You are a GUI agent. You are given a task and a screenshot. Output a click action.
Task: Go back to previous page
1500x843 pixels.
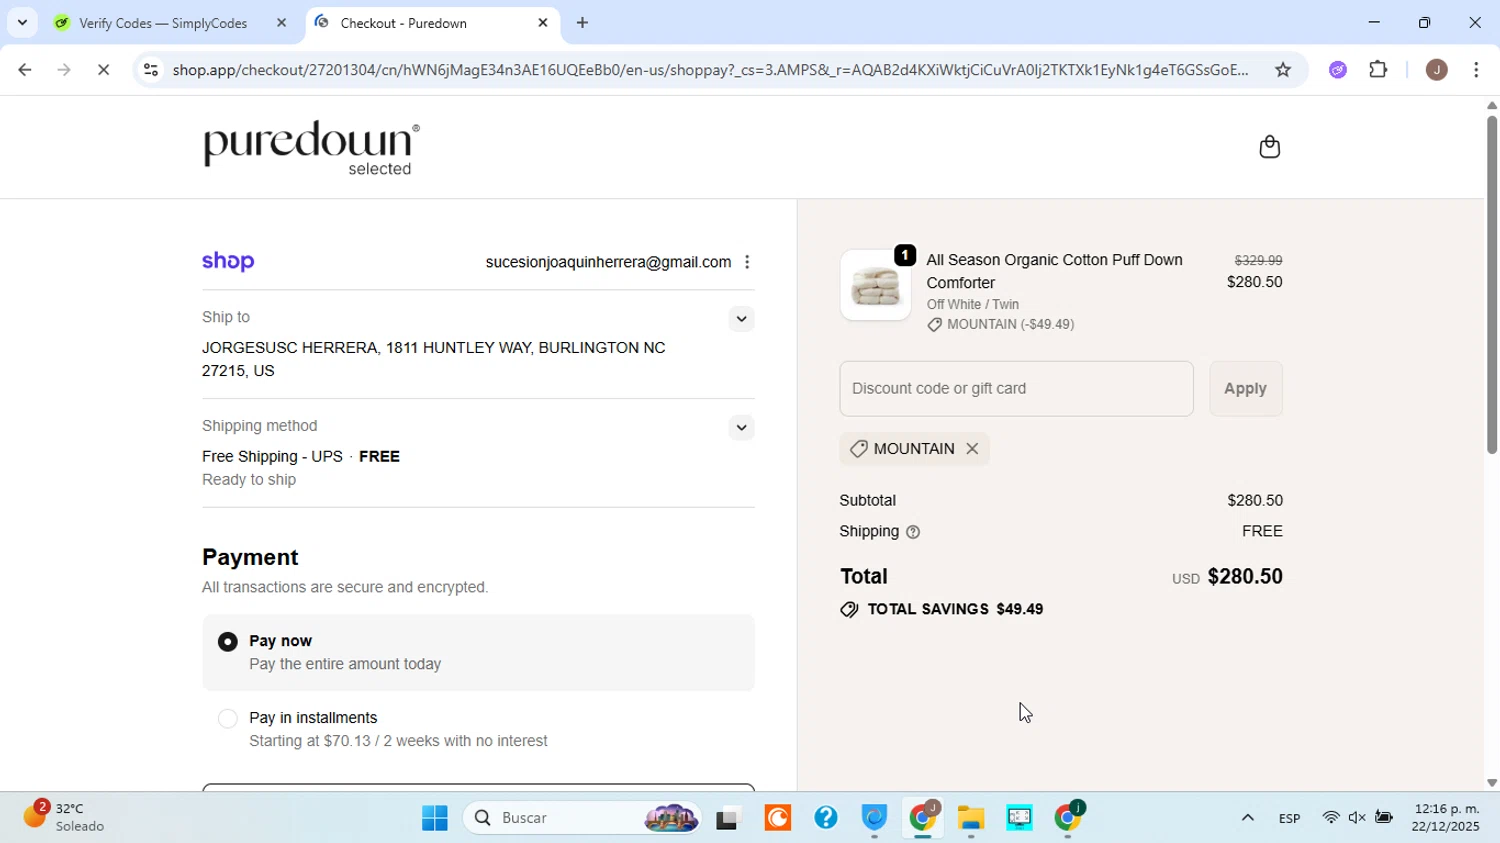point(24,70)
